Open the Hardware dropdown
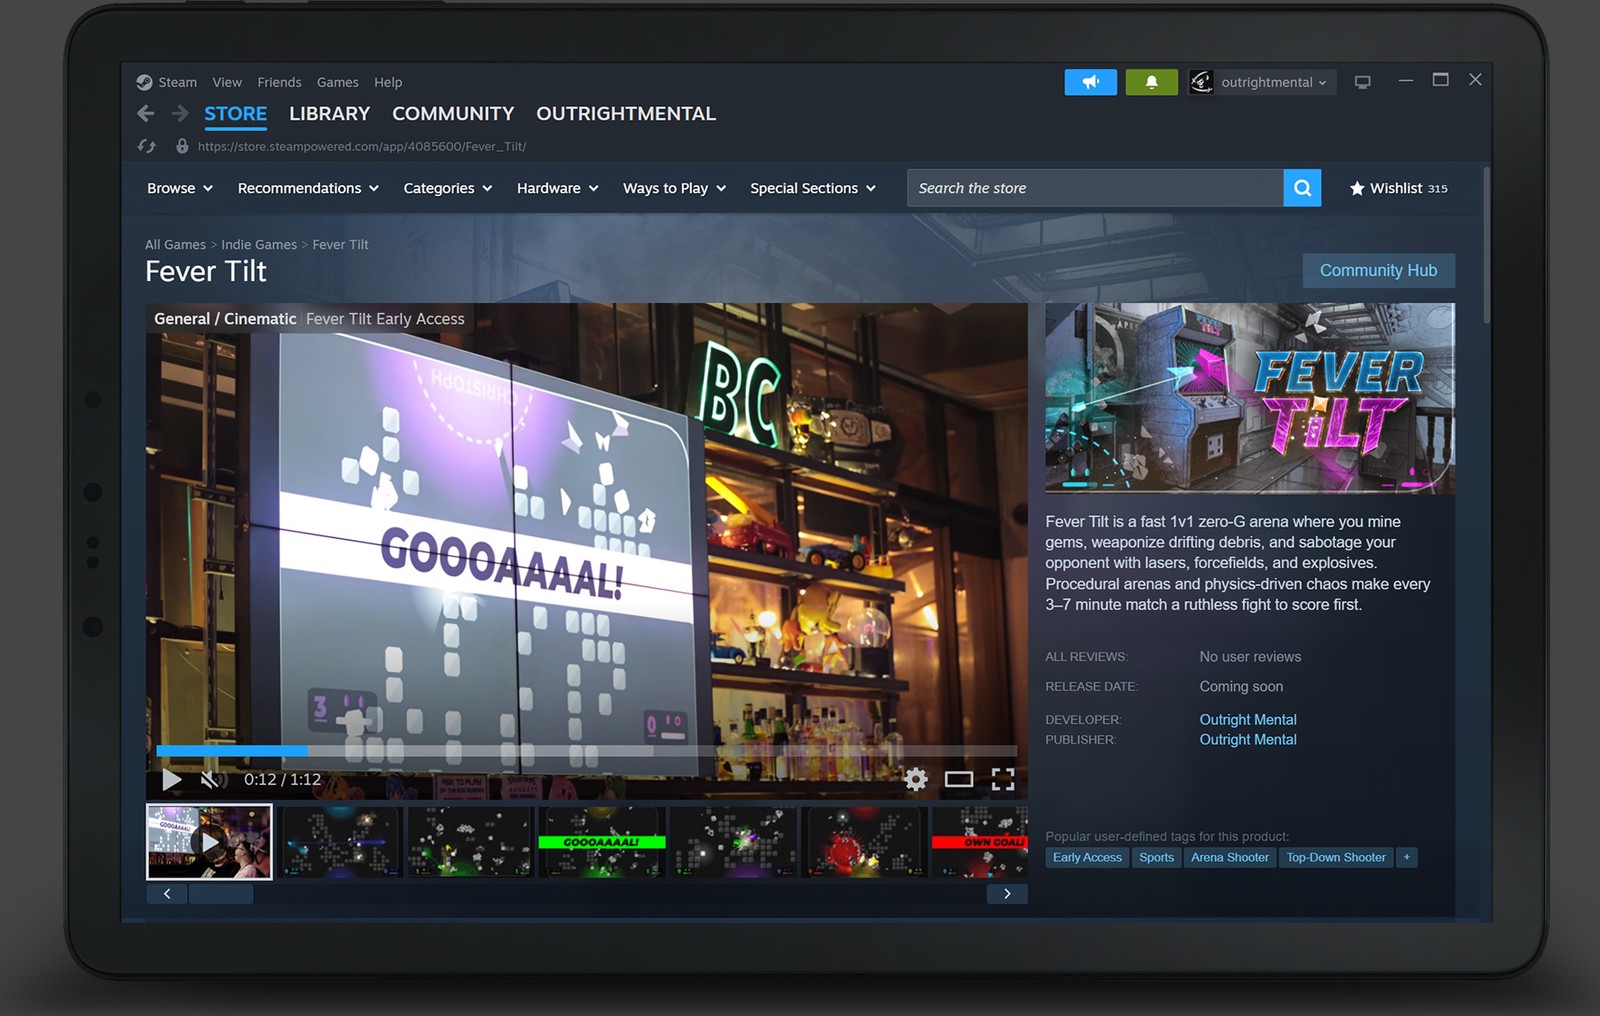Viewport: 1600px width, 1016px height. tap(558, 188)
